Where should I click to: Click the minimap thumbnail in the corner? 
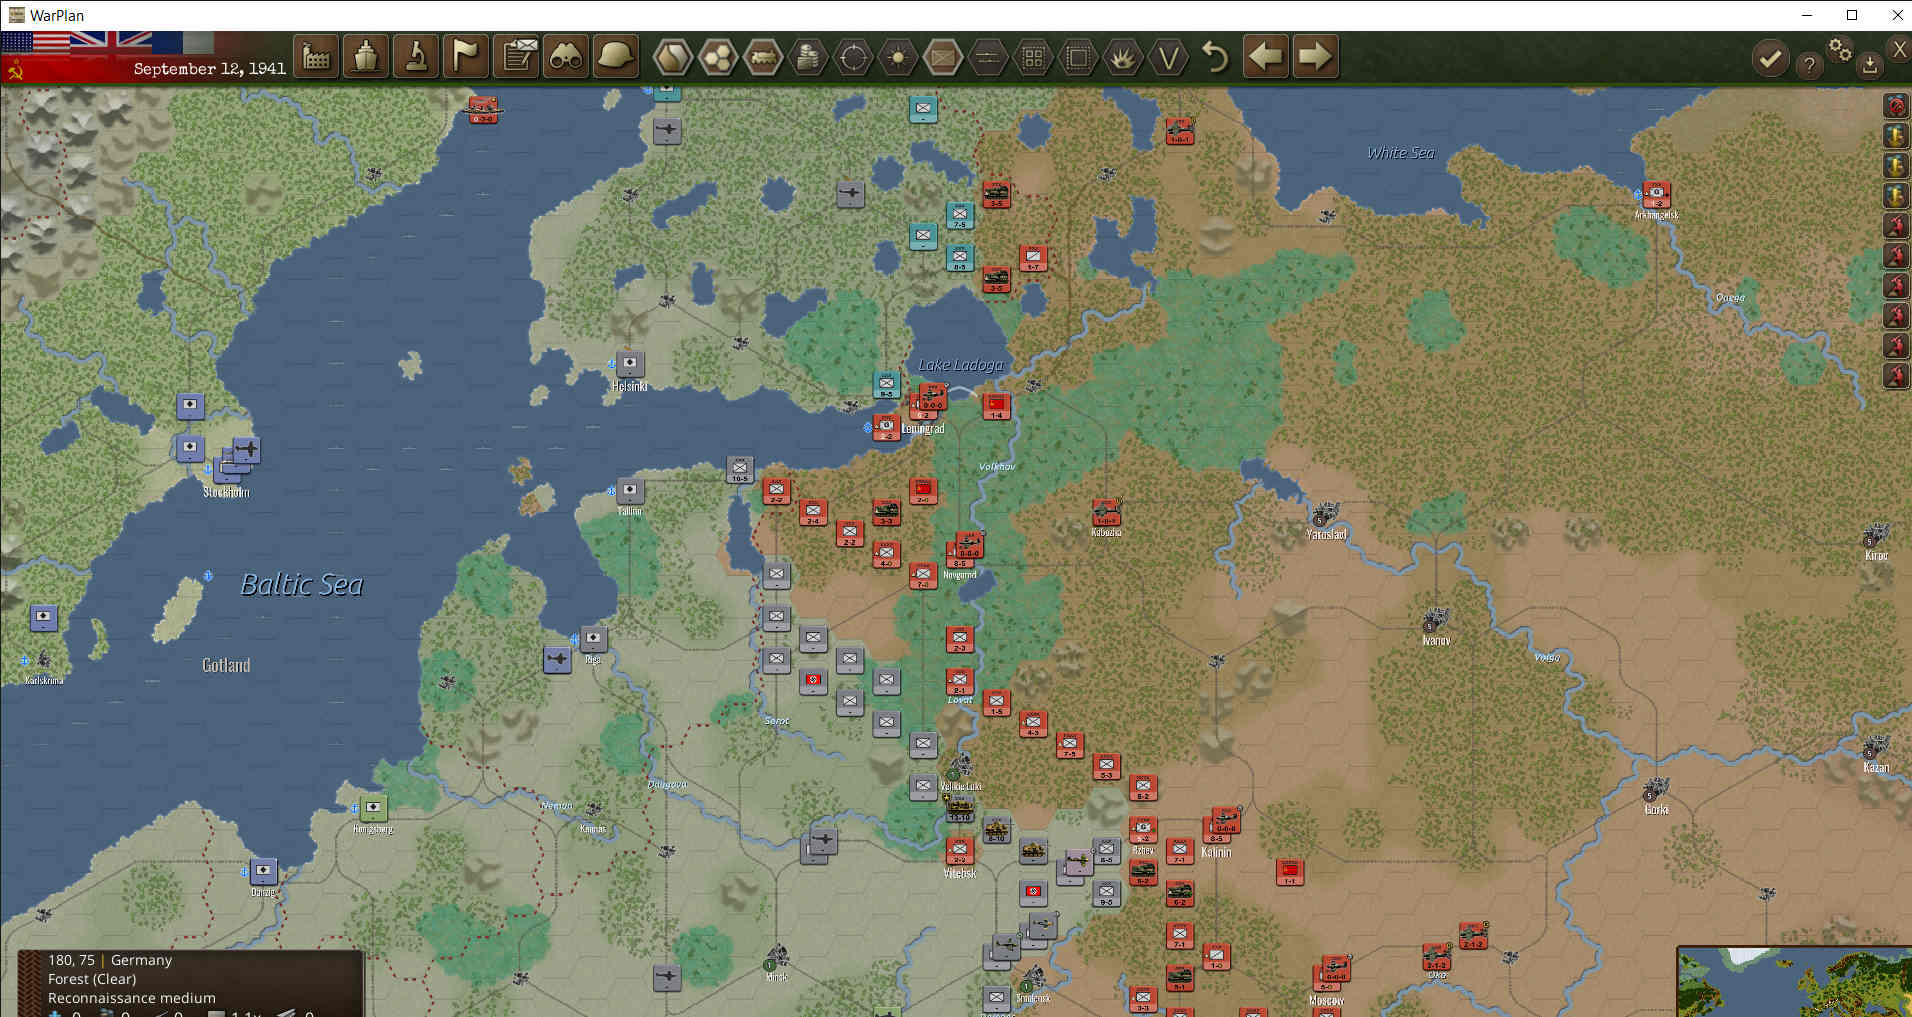coord(1795,982)
